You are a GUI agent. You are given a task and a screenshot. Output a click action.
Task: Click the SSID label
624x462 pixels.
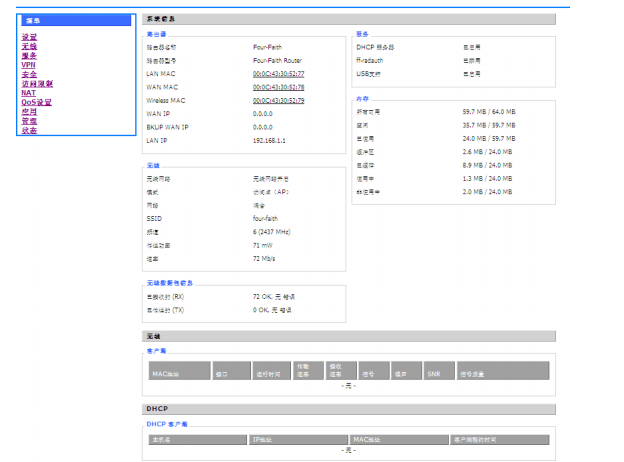tap(154, 219)
